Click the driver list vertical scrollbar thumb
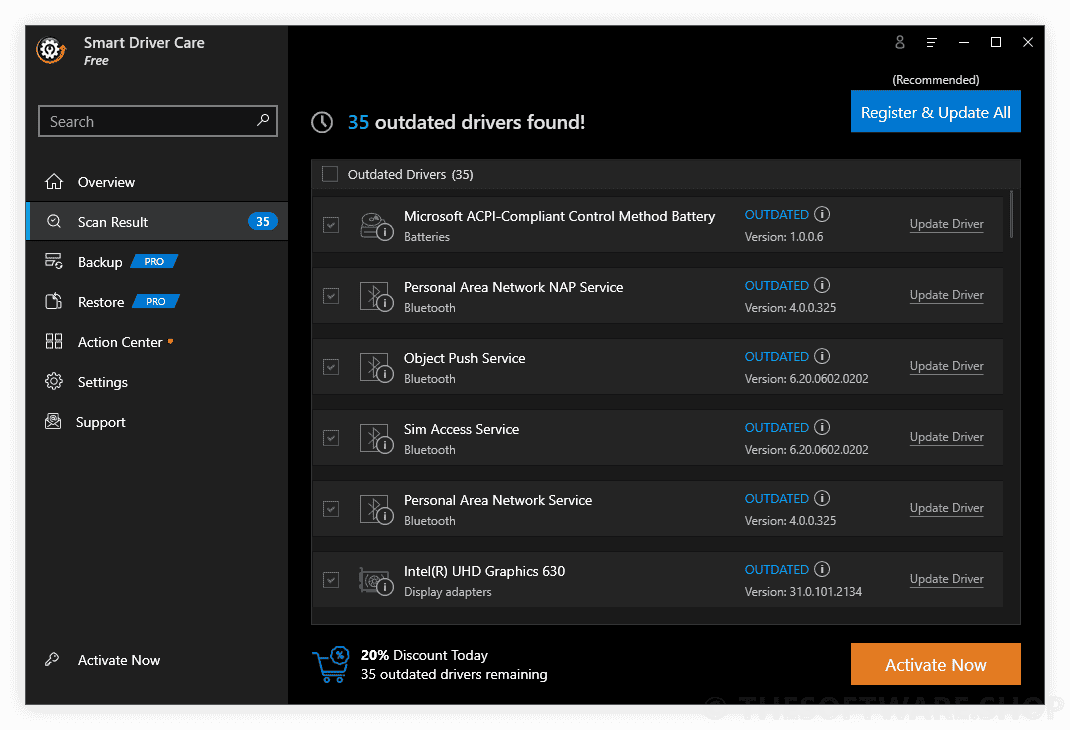Image resolution: width=1070 pixels, height=730 pixels. [1011, 214]
